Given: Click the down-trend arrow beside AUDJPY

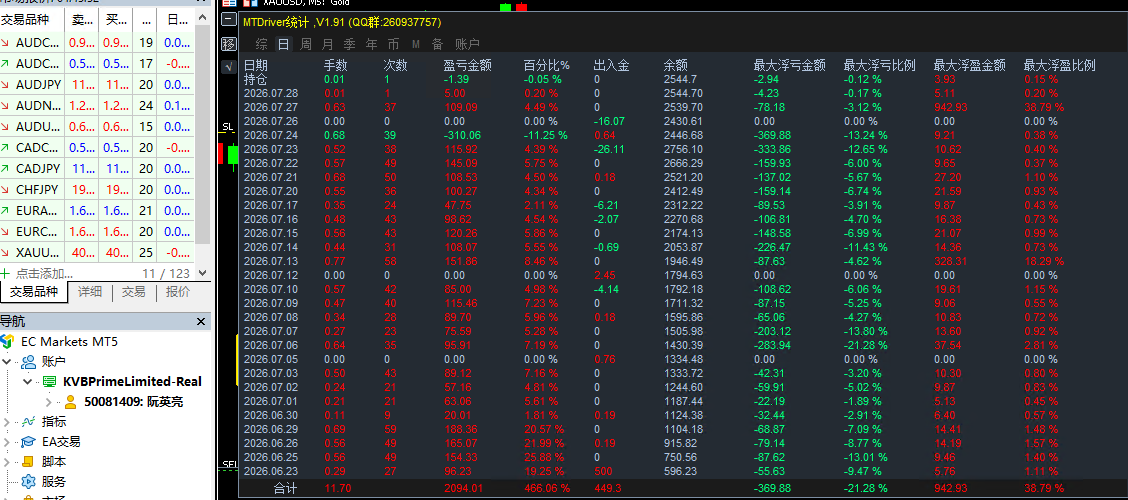Looking at the screenshot, I should coord(6,85).
